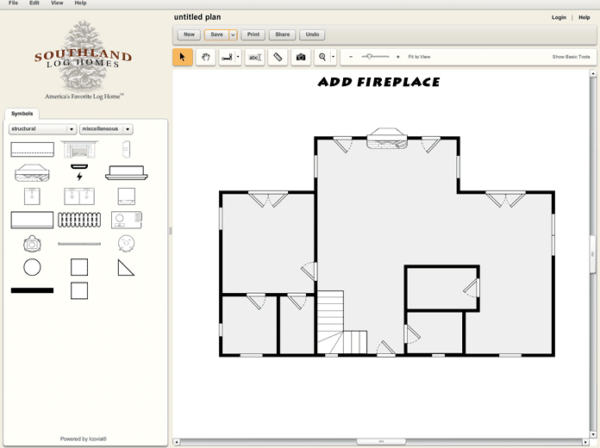Select the wide rectangle shaded-bottom symbol
Viewport: 600px width, 448px height.
pos(32,220)
